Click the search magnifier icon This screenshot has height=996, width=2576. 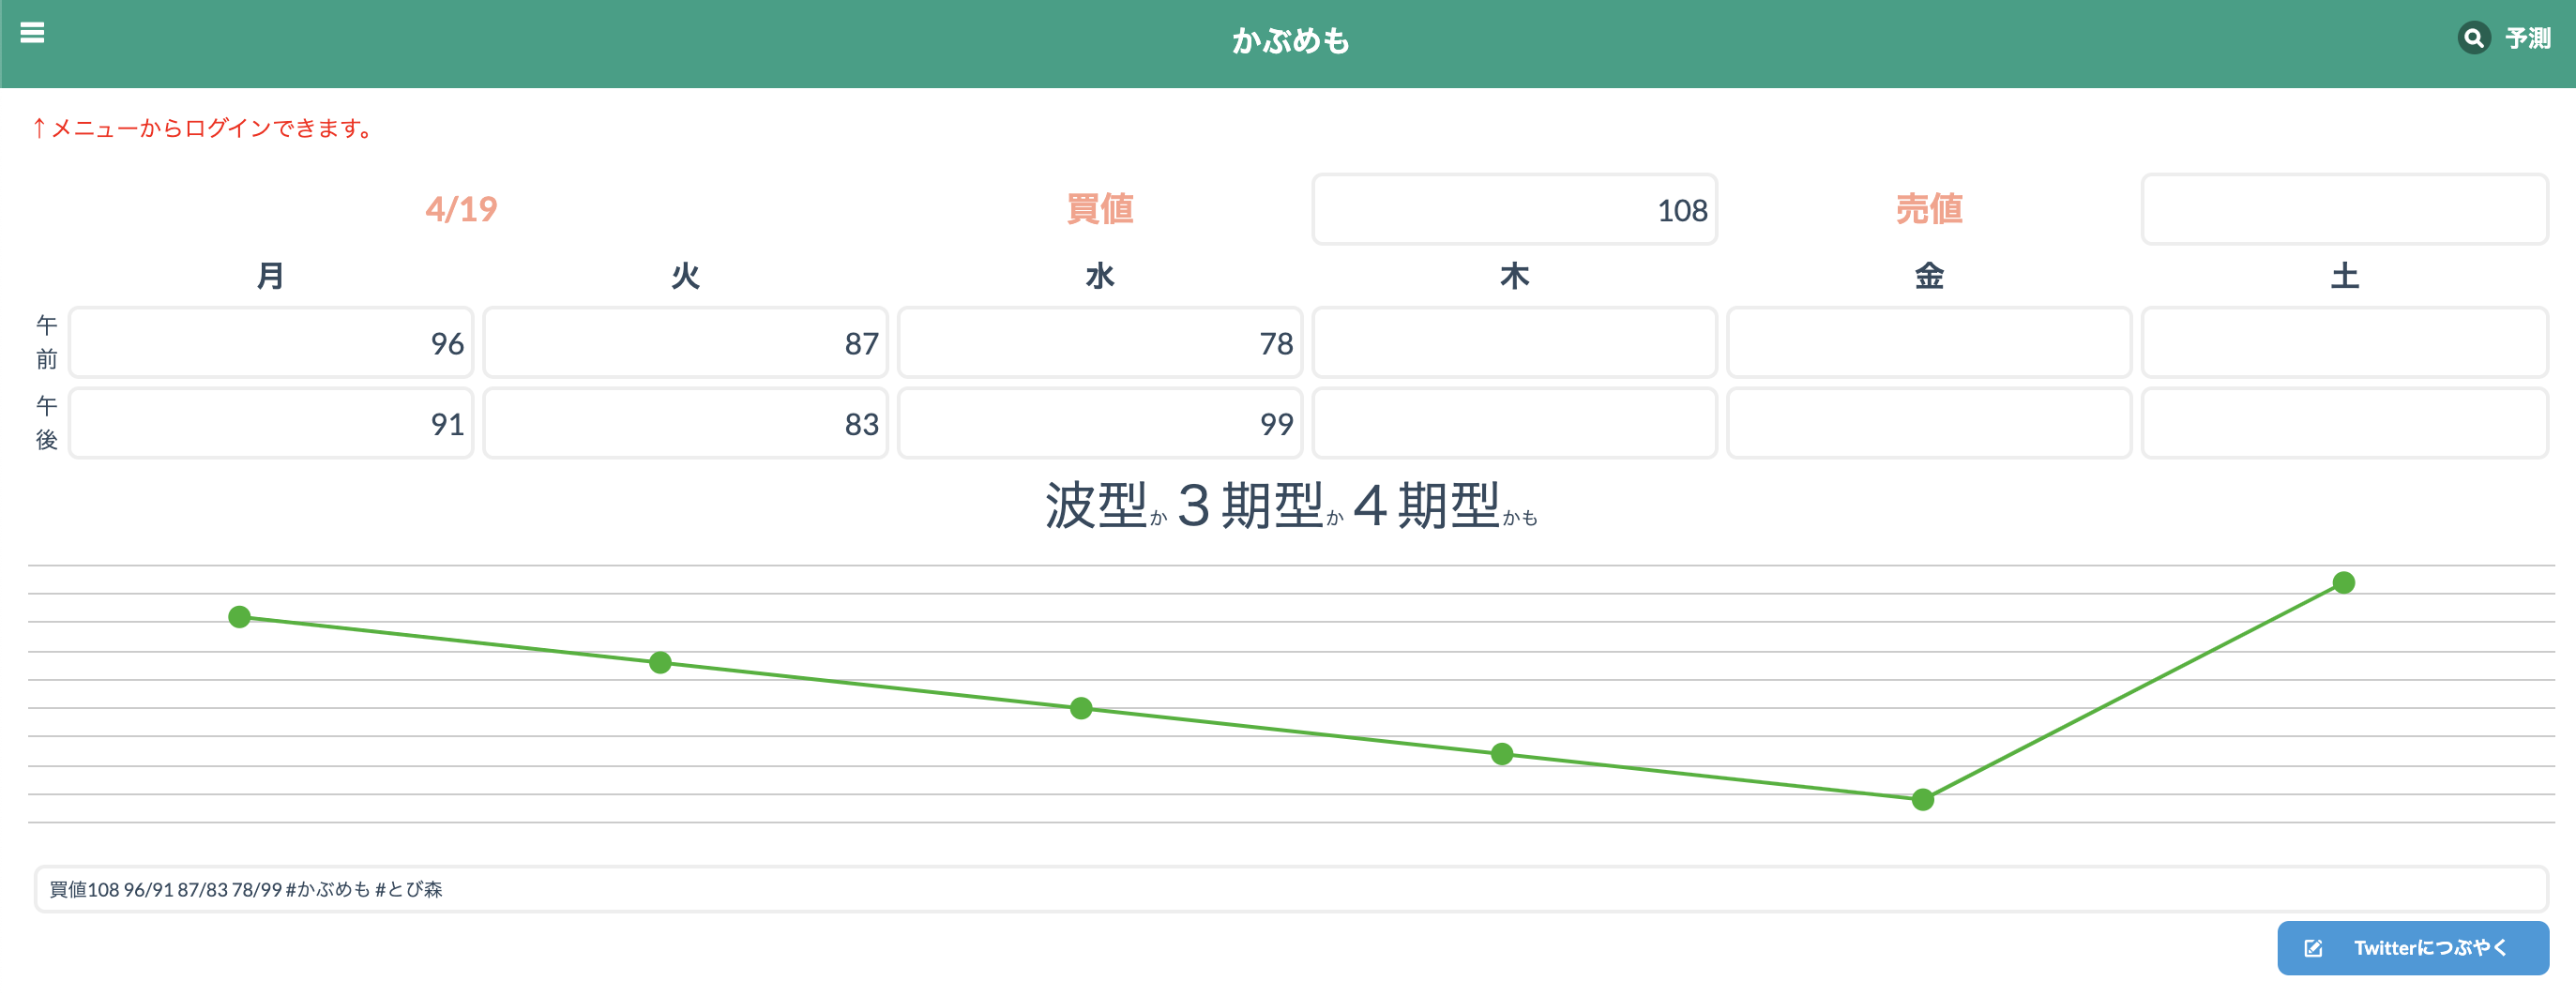point(2473,38)
